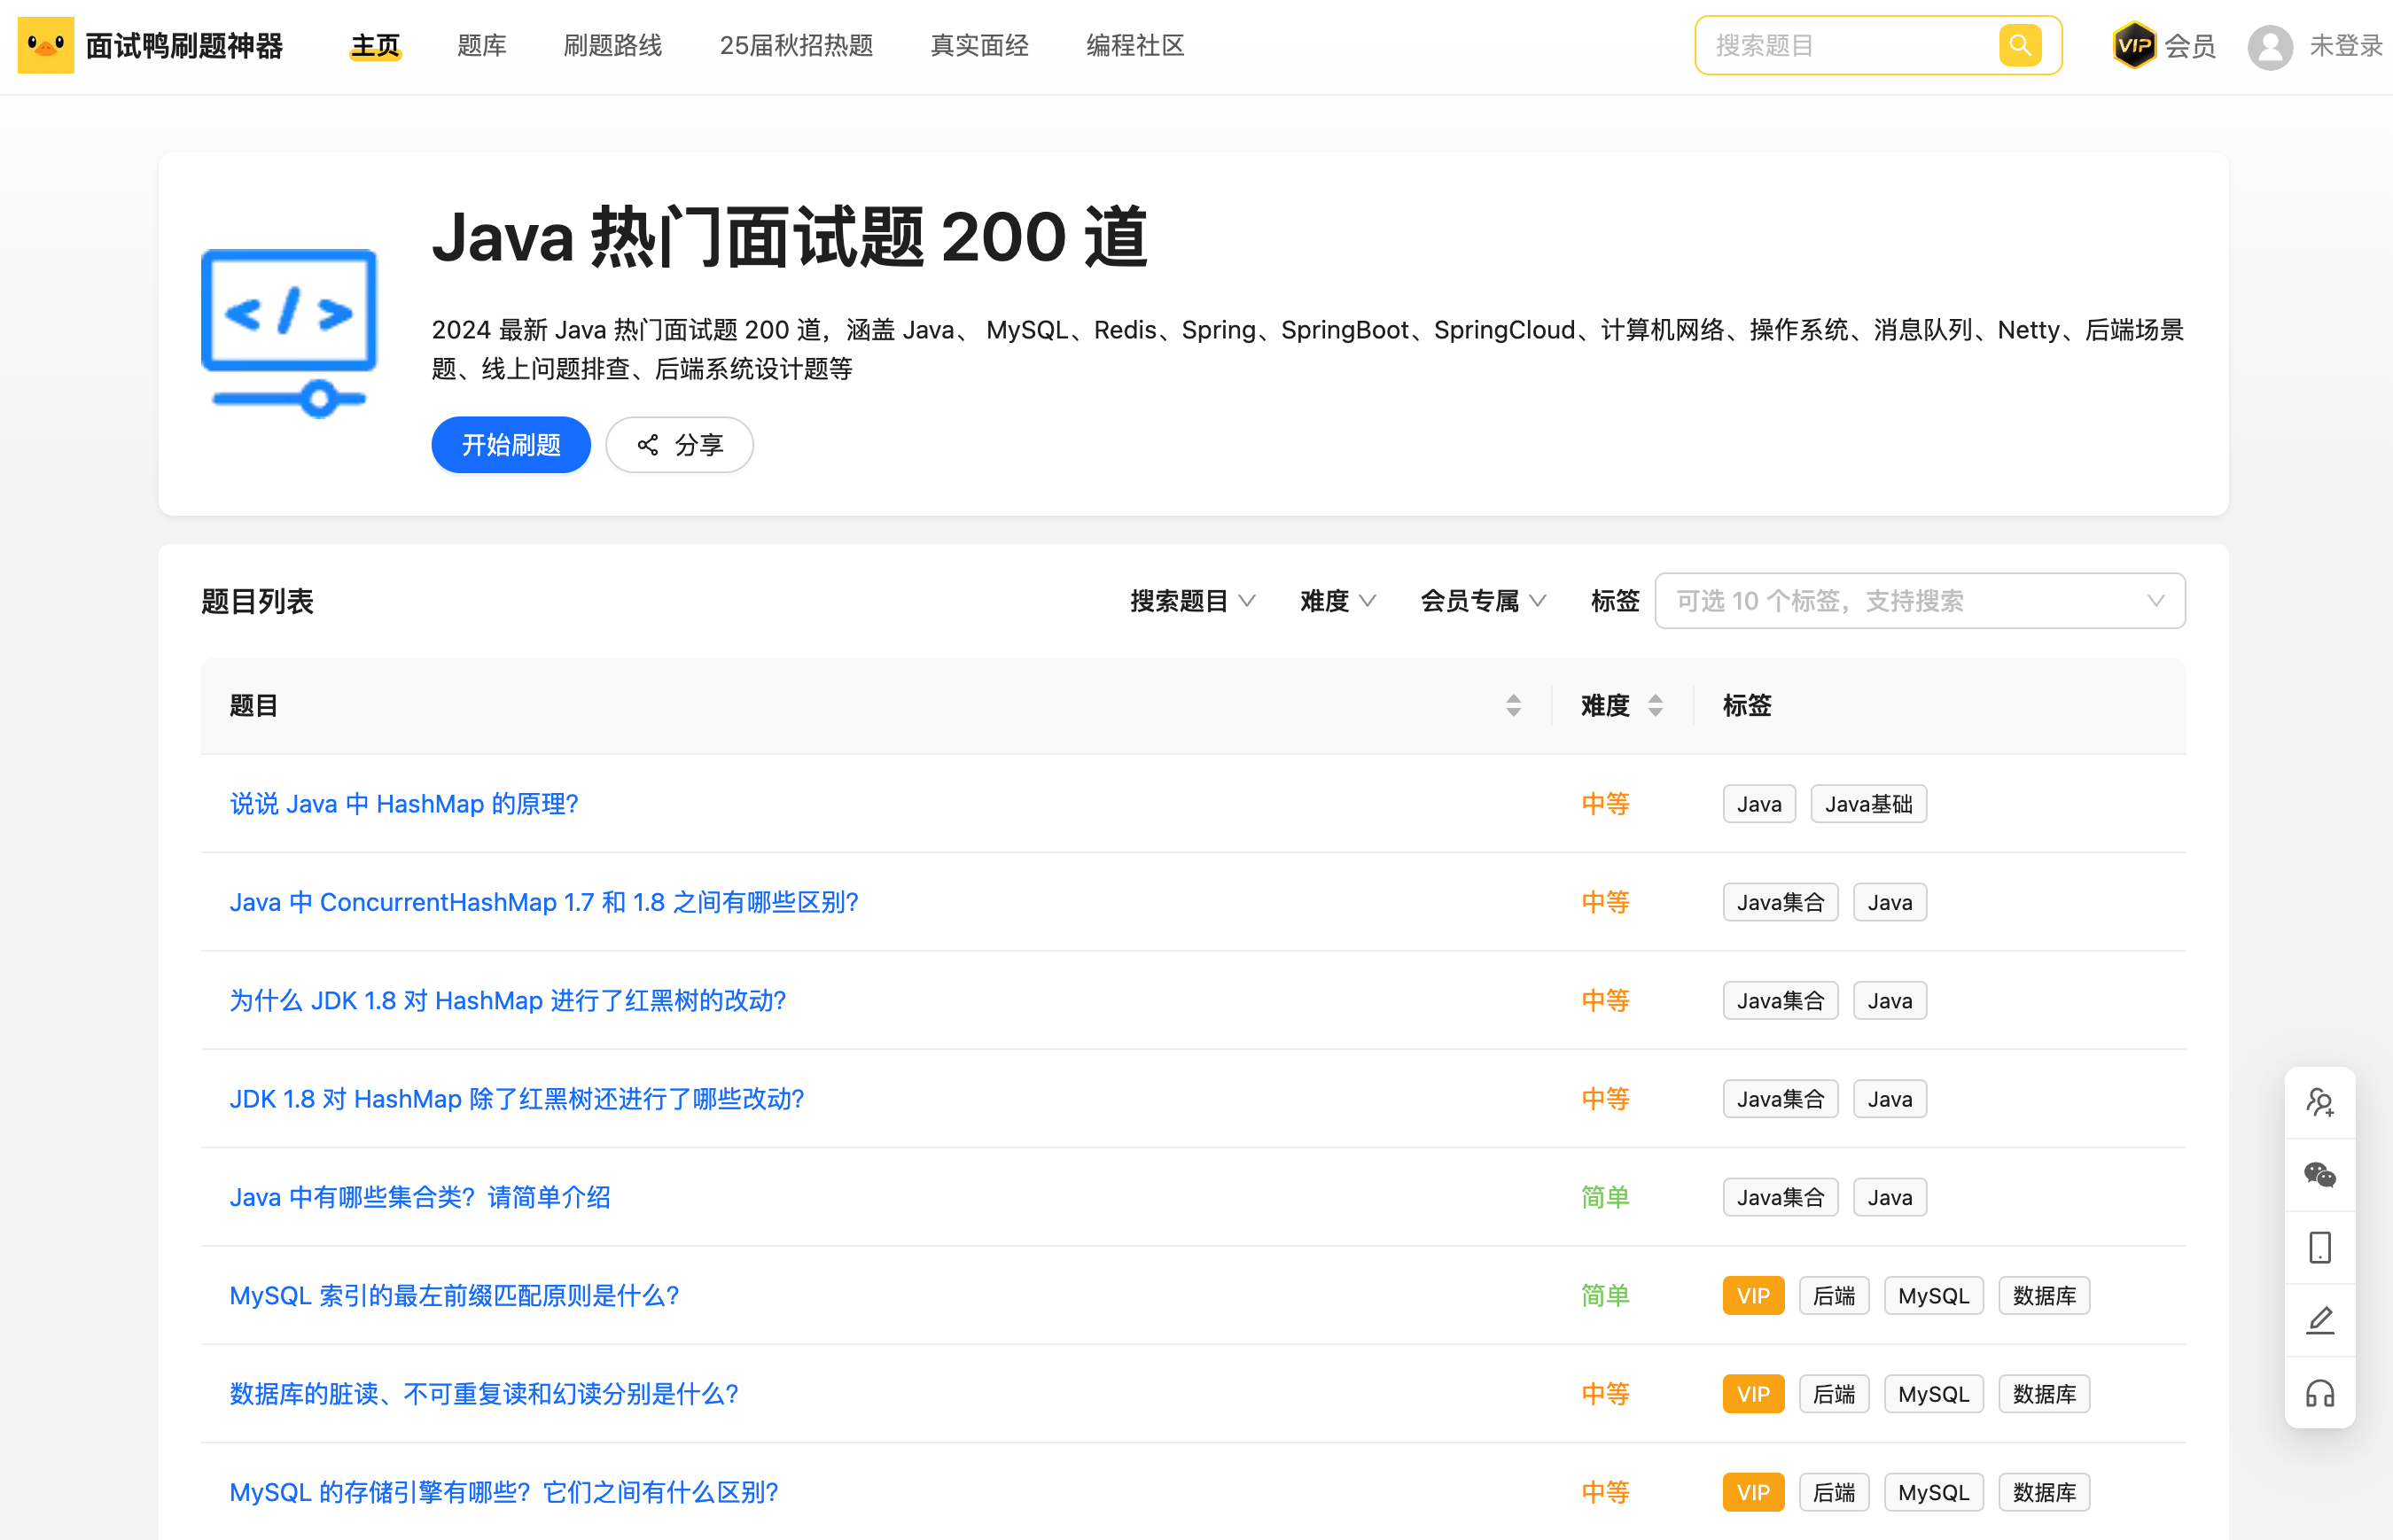The width and height of the screenshot is (2393, 1540).
Task: Click VIP badge on 数据库的脏读 row
Action: coord(1752,1393)
